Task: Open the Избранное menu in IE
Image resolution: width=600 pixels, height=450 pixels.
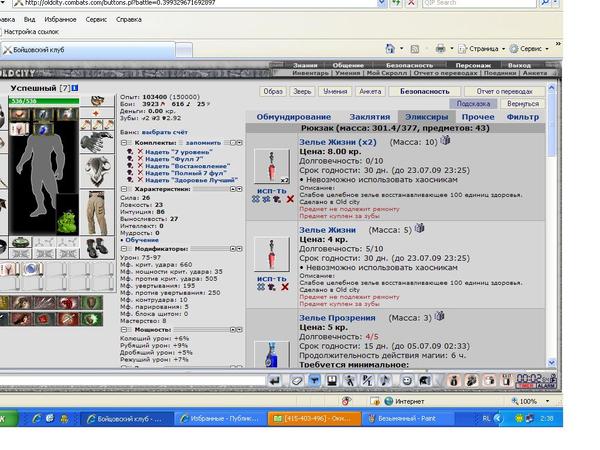Action: pos(60,20)
